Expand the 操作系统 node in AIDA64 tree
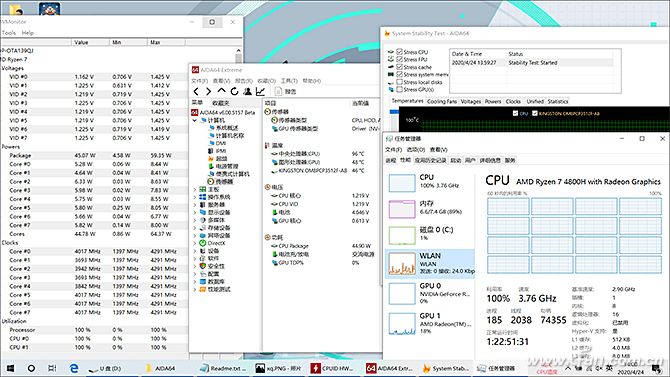The image size is (670, 377). 195,197
